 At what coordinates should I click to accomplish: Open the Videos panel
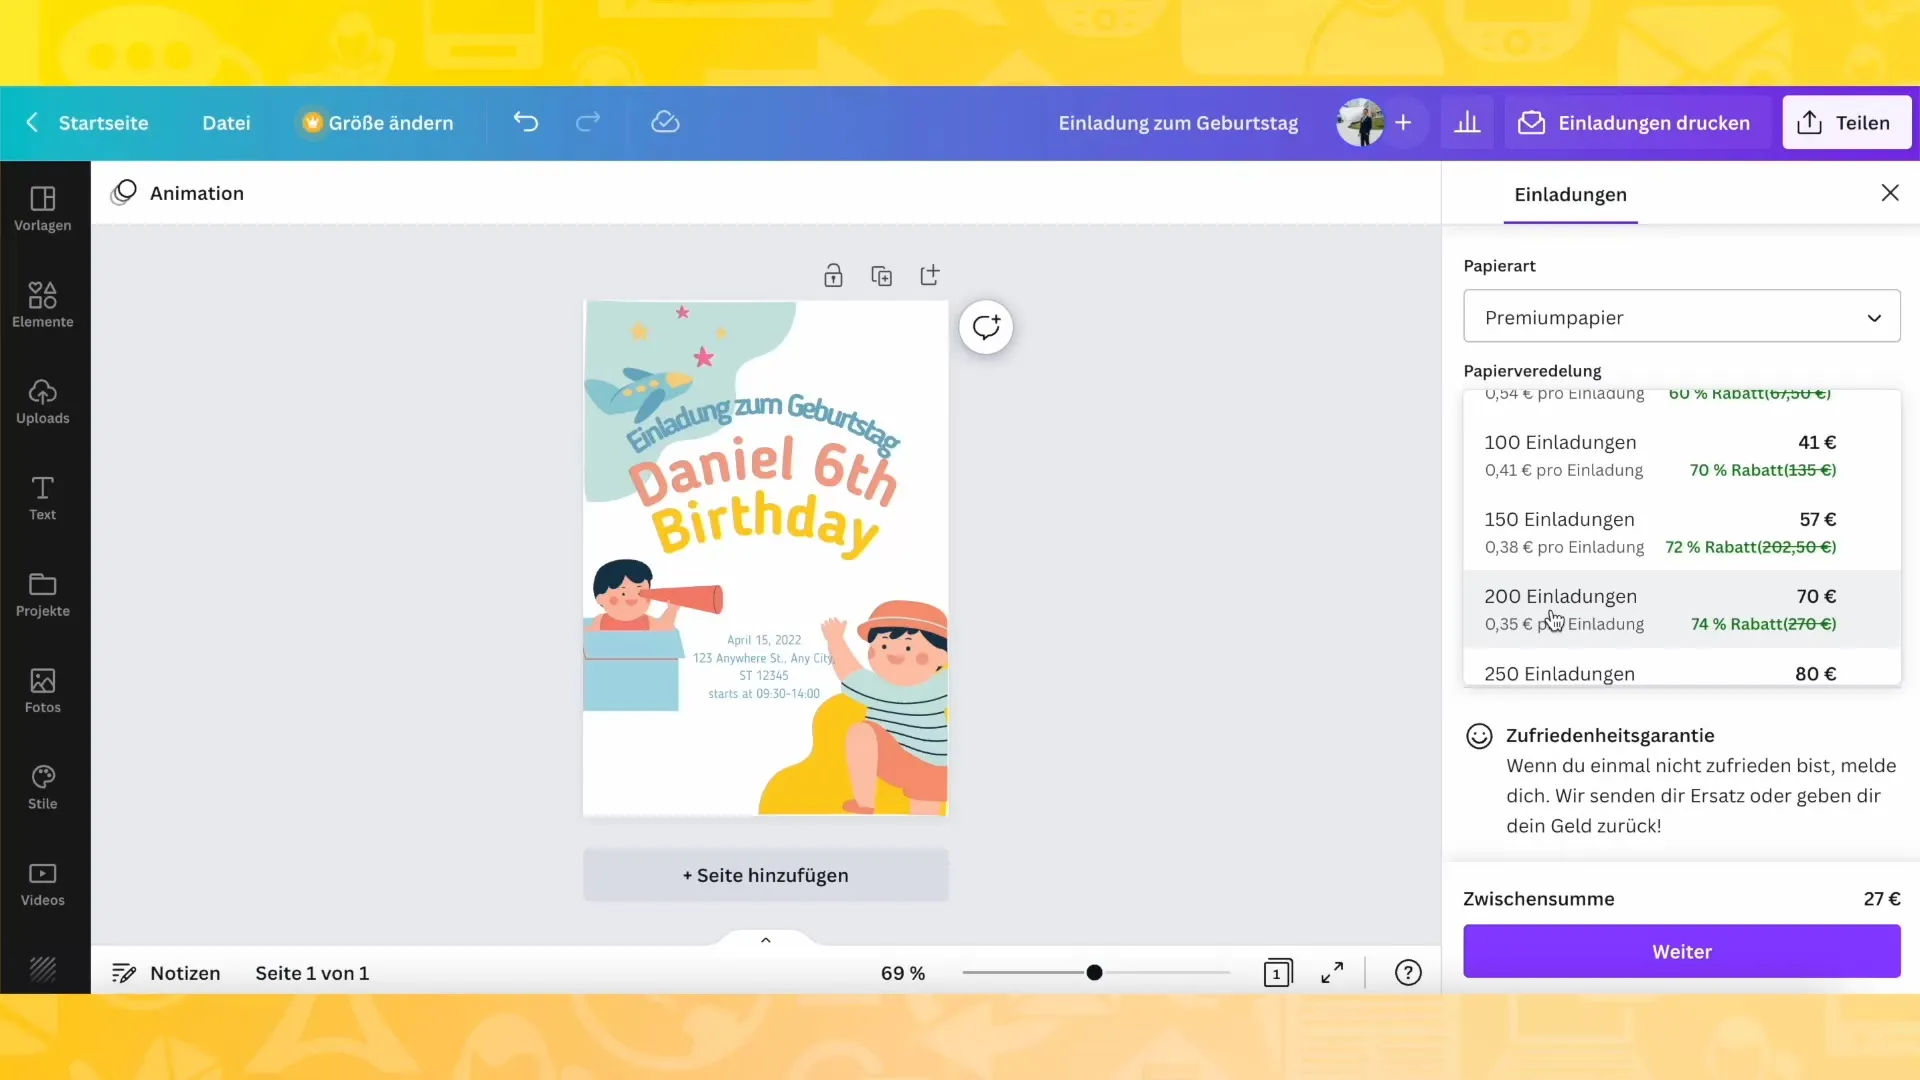43,884
